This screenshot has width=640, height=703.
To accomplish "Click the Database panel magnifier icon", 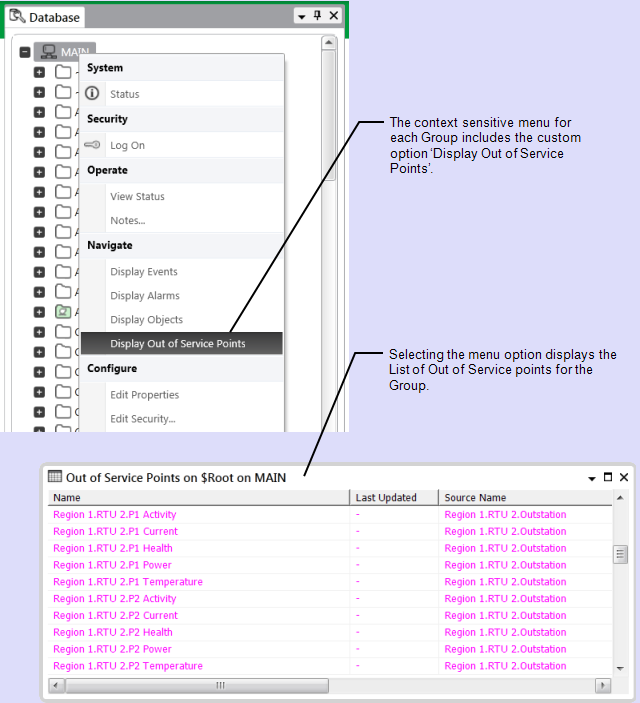I will coord(17,17).
